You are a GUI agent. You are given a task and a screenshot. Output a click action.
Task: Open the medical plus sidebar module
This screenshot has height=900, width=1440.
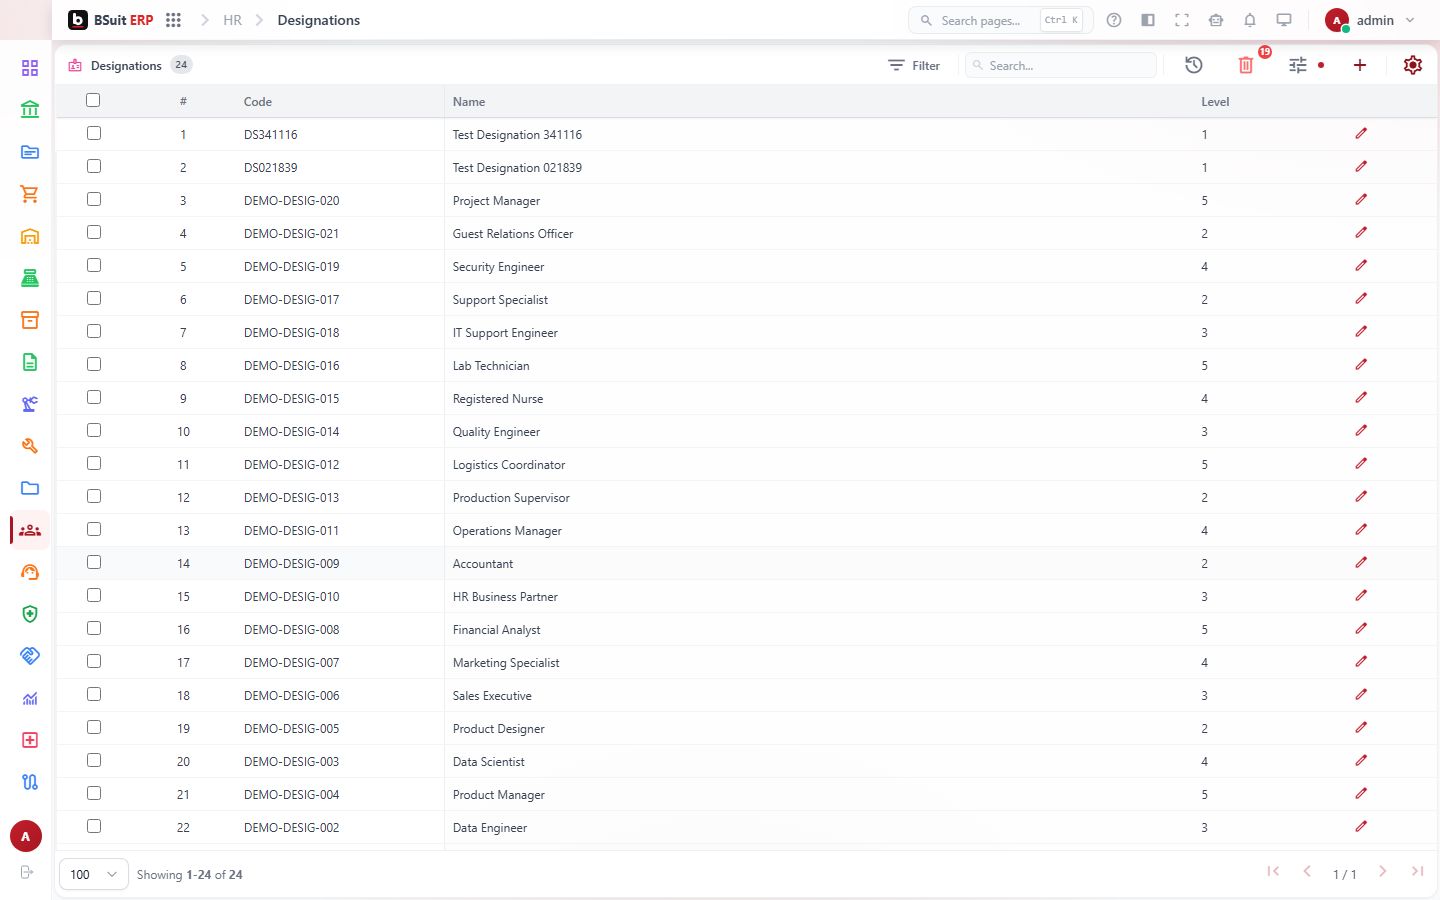tap(30, 740)
